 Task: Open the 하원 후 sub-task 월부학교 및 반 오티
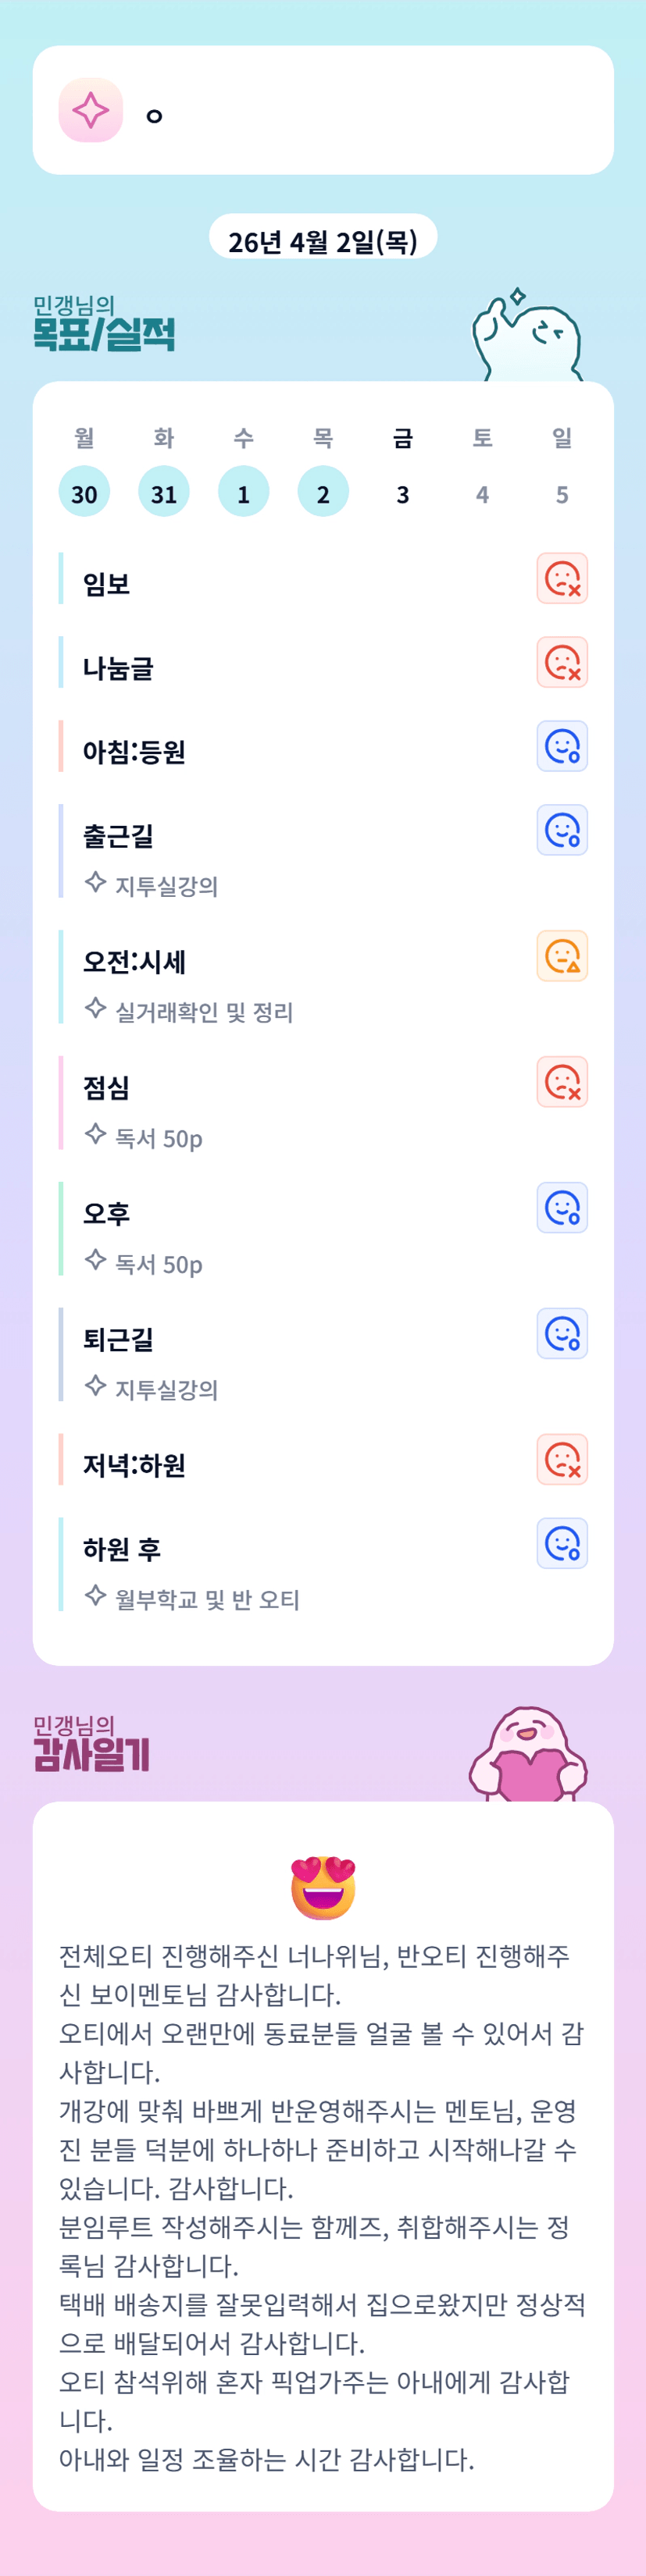coord(206,1600)
